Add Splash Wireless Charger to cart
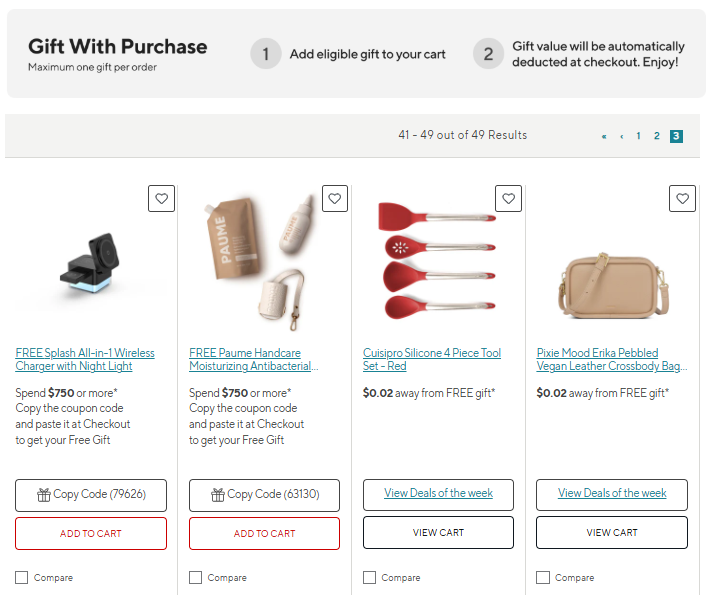Screen dimensions: 715x605 tap(91, 533)
